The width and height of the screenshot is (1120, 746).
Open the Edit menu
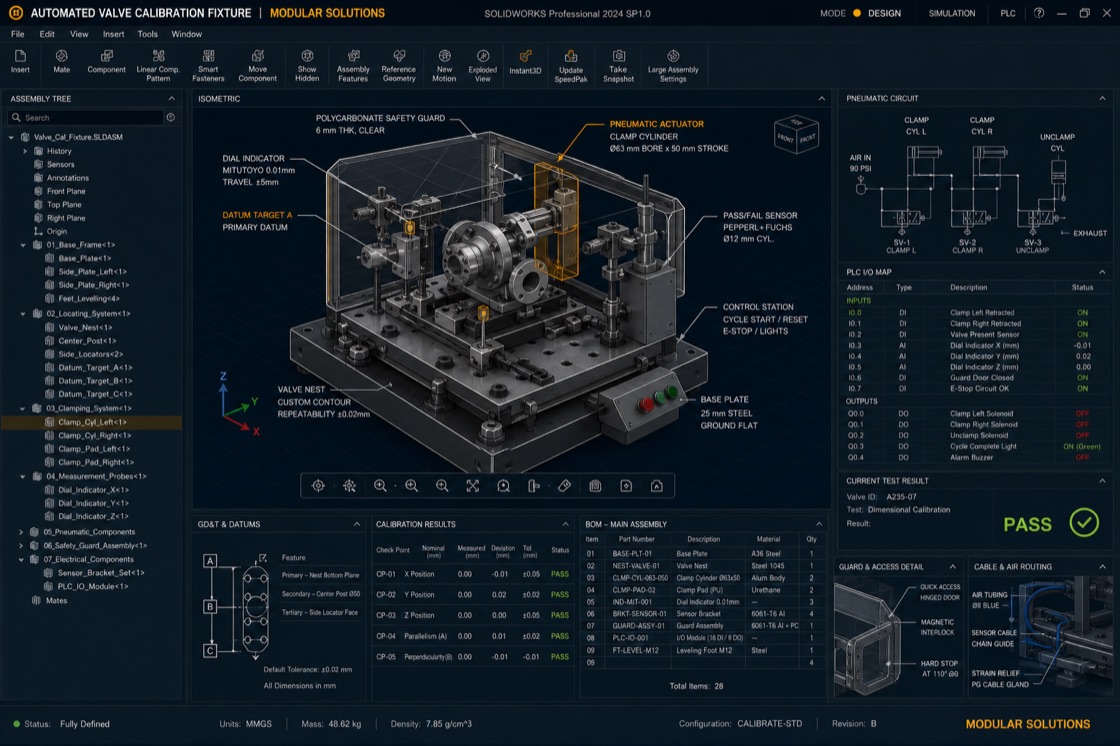point(47,34)
